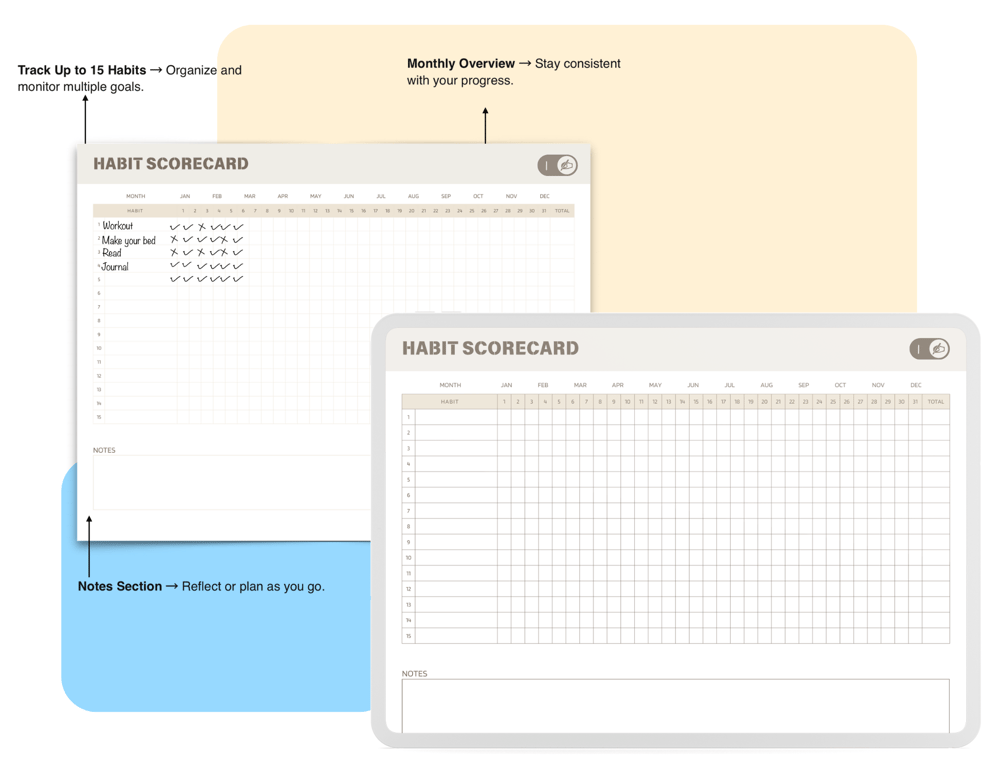Screen dimensions: 994x768
Task: Click the Make your bed habit name
Action: (x=129, y=240)
